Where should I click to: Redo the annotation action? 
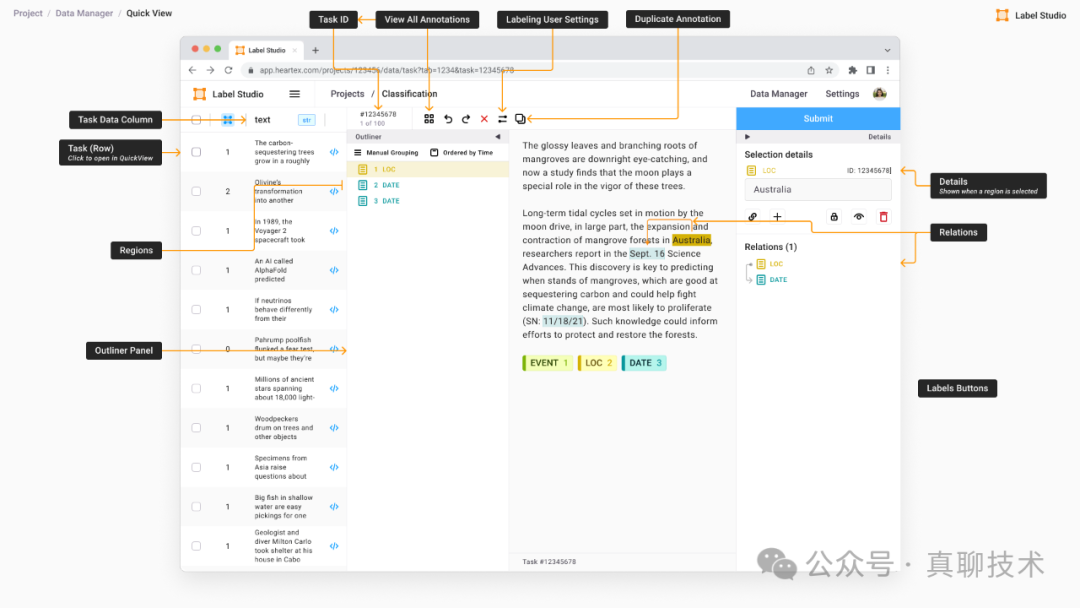466,119
